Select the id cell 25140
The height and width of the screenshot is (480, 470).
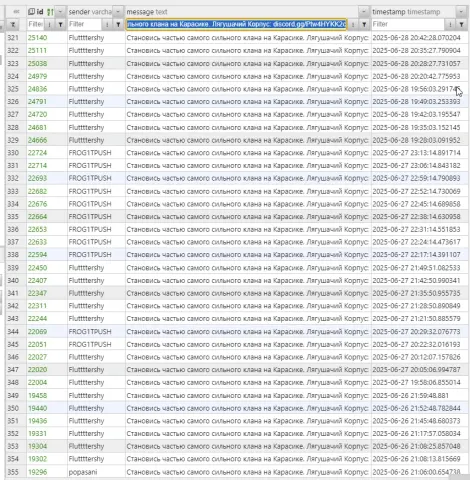[x=47, y=38]
